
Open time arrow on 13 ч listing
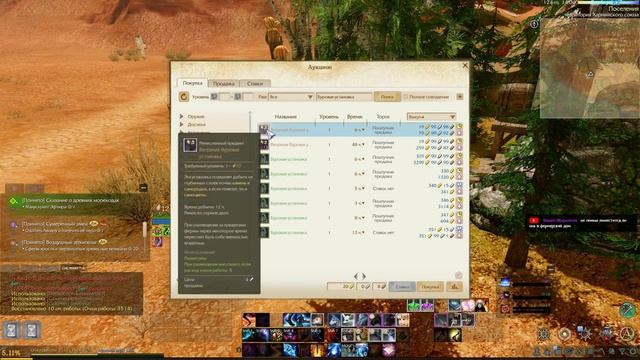click(x=363, y=233)
